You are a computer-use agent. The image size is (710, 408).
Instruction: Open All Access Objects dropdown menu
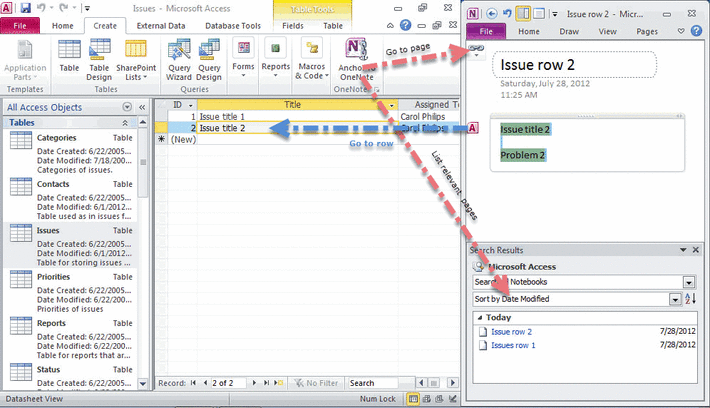click(127, 107)
